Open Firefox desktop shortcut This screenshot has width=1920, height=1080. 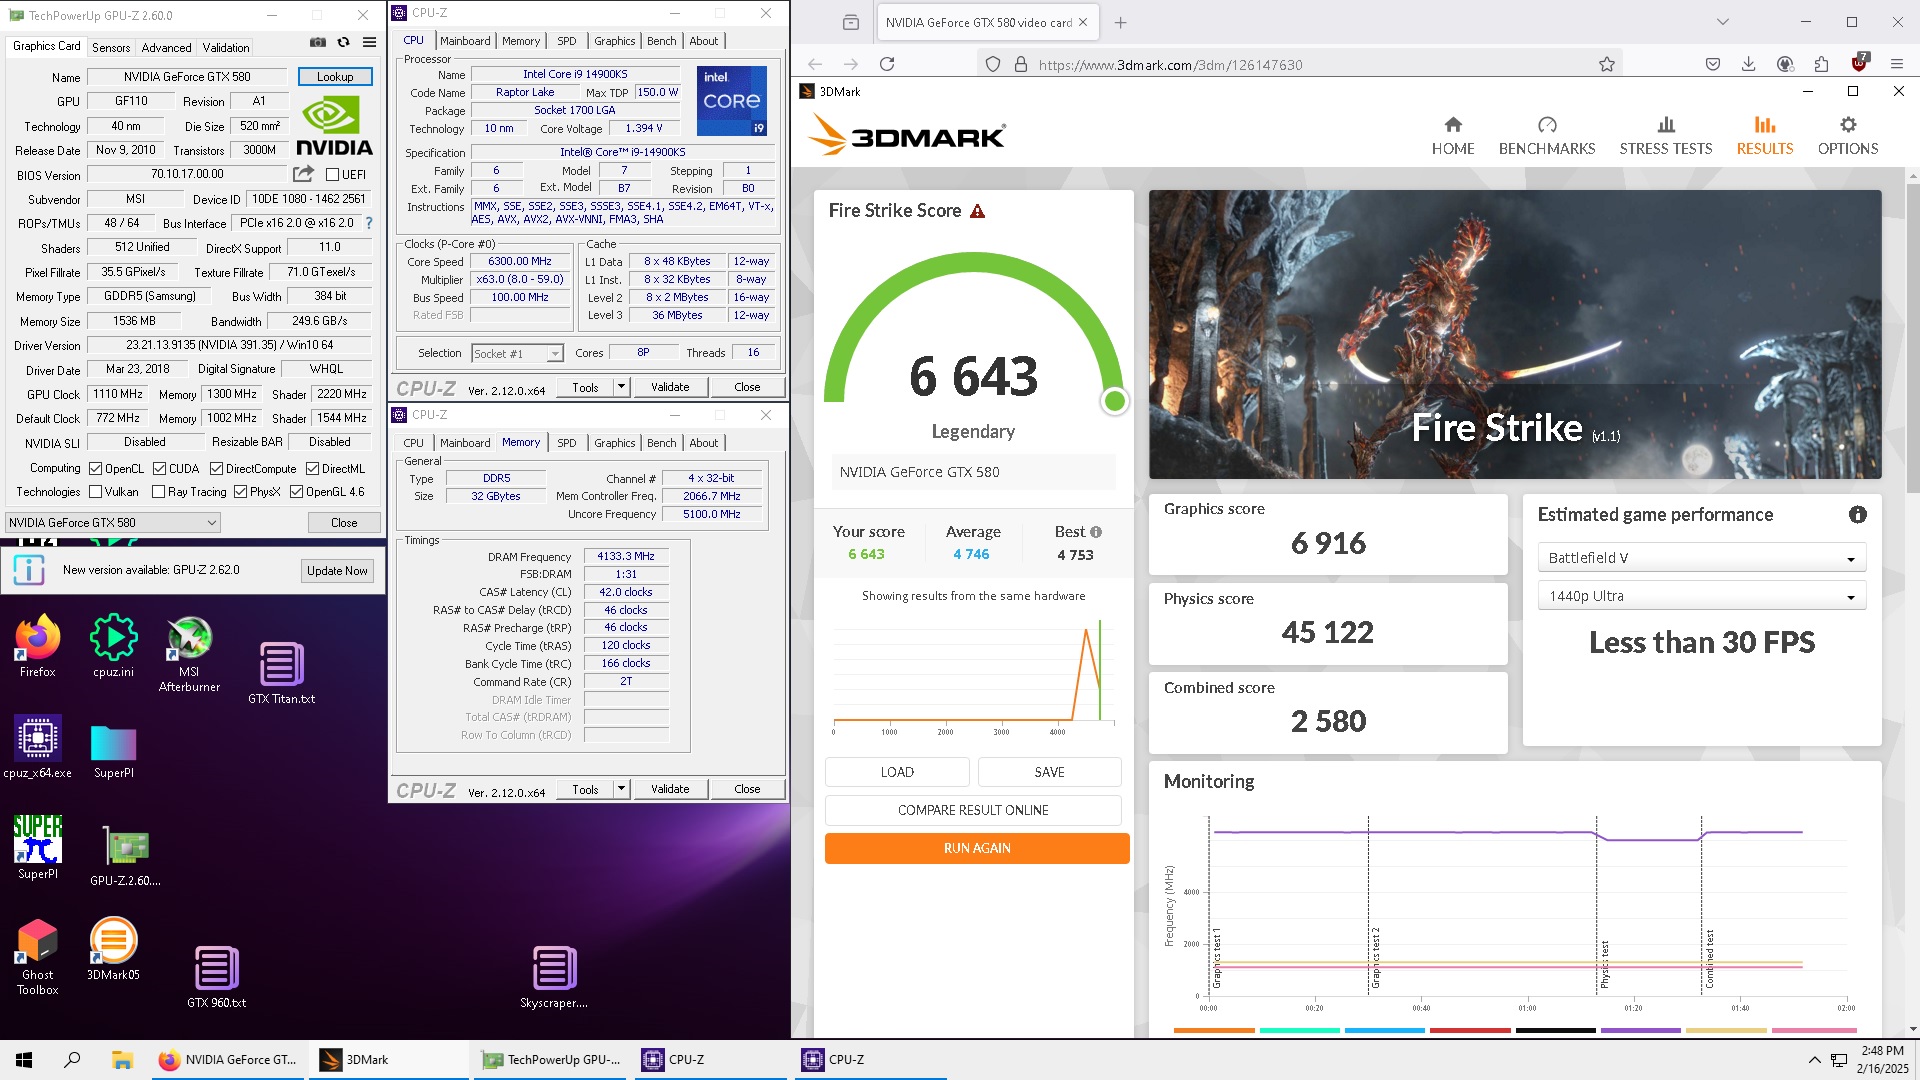point(38,645)
